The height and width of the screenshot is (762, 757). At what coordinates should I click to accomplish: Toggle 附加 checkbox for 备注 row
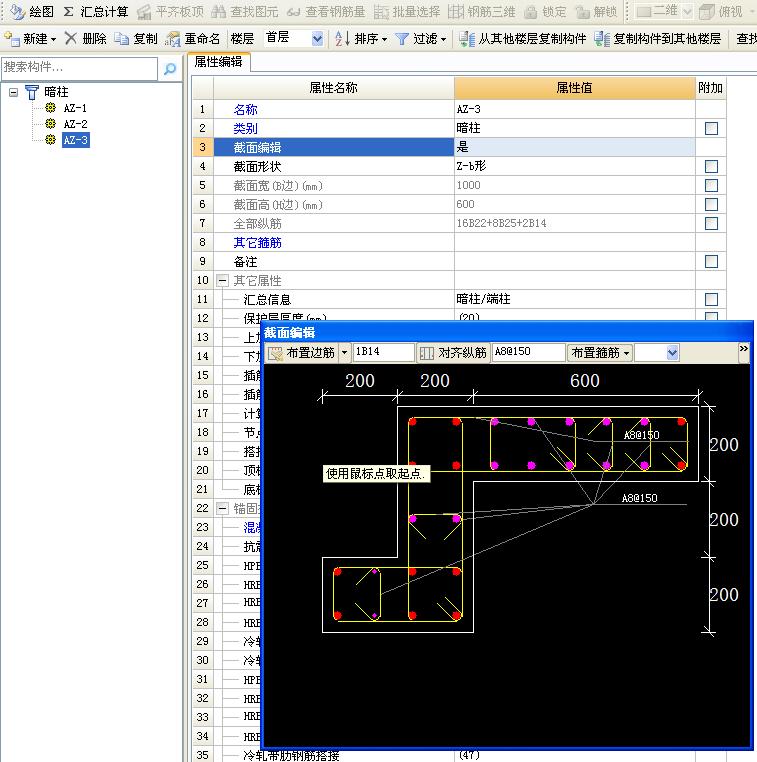[x=711, y=262]
